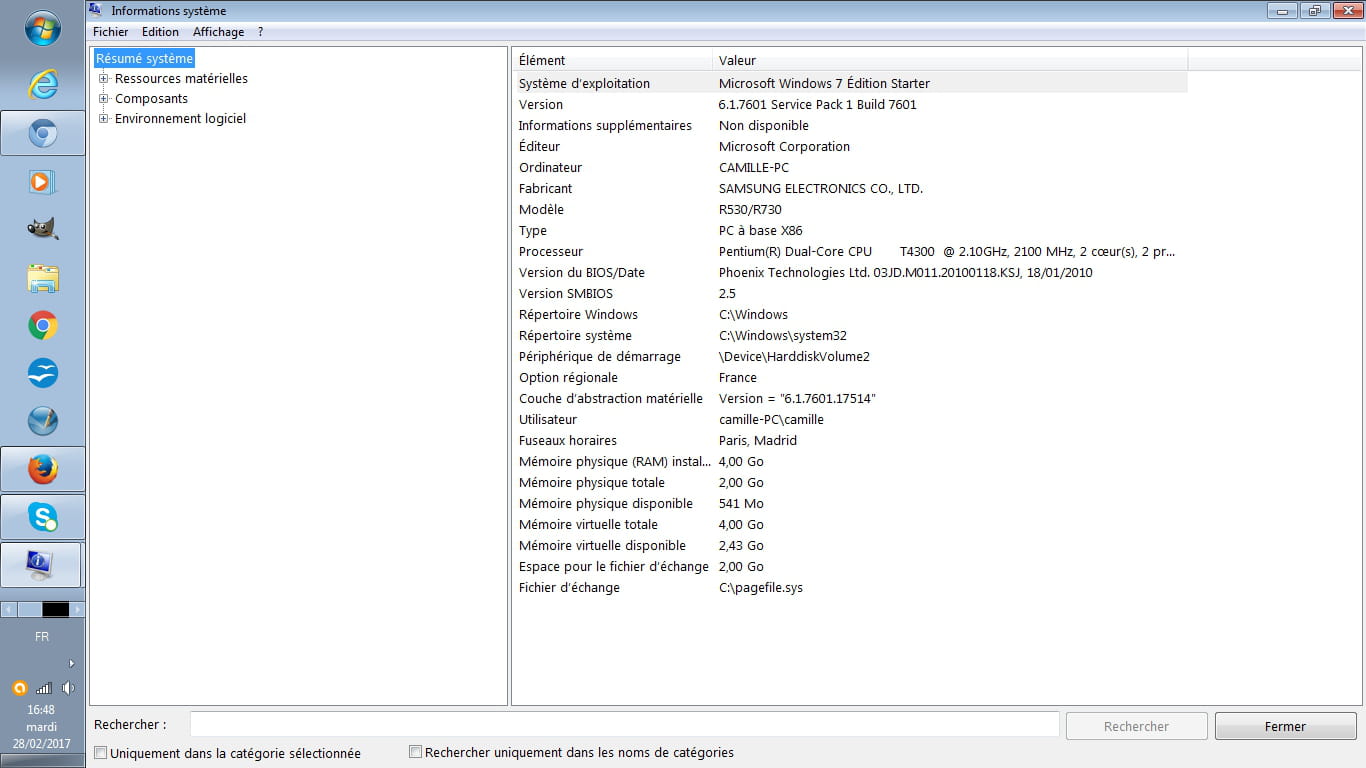Open the OpenOffice seagull icon
This screenshot has width=1366, height=768.
pos(43,373)
